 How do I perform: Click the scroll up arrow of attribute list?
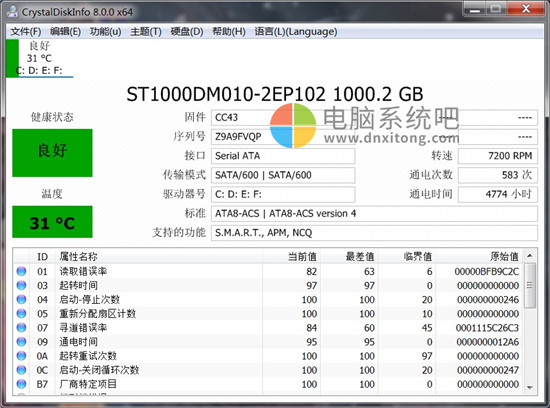530,256
